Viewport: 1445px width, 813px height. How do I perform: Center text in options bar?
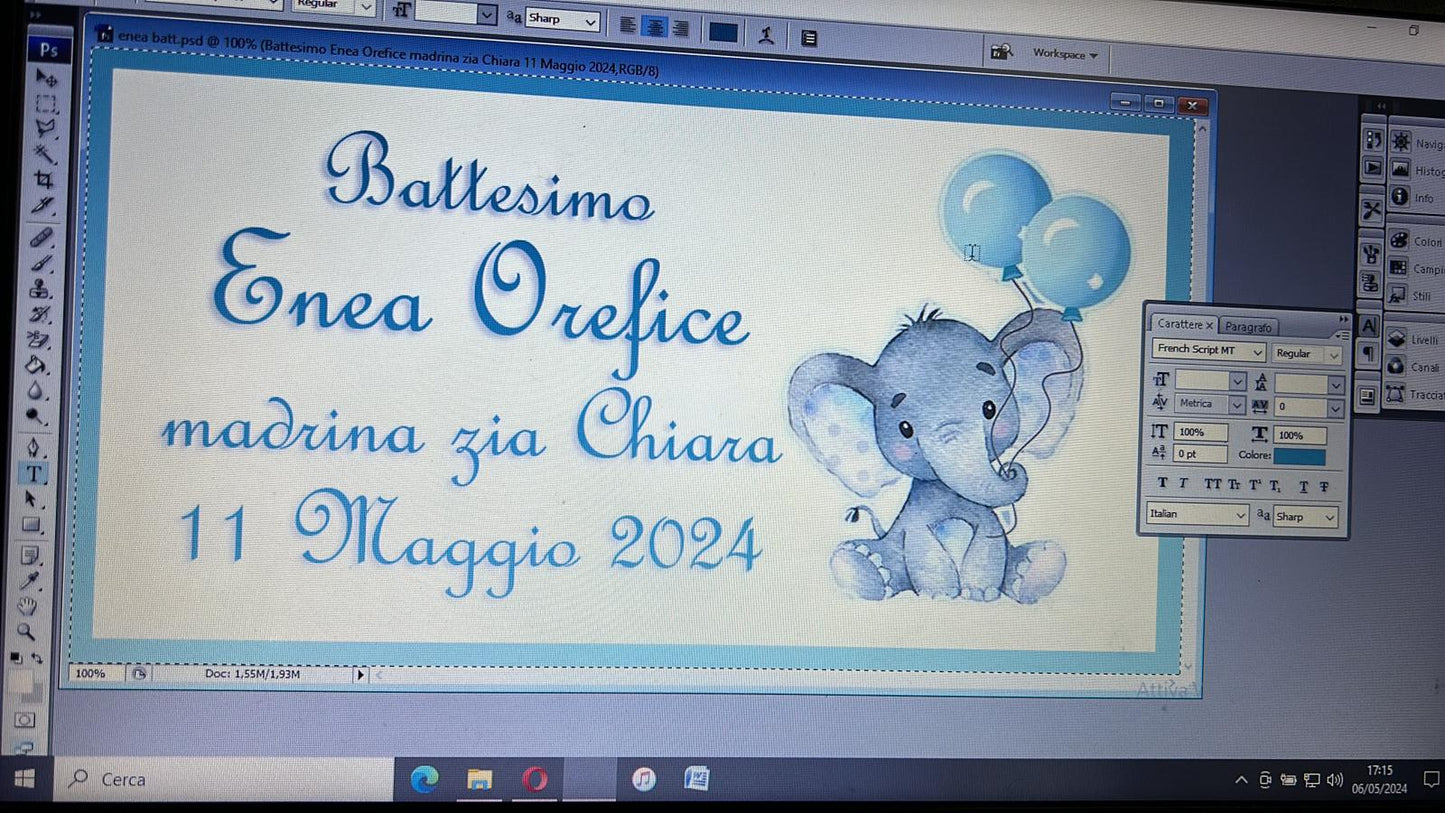click(x=654, y=28)
